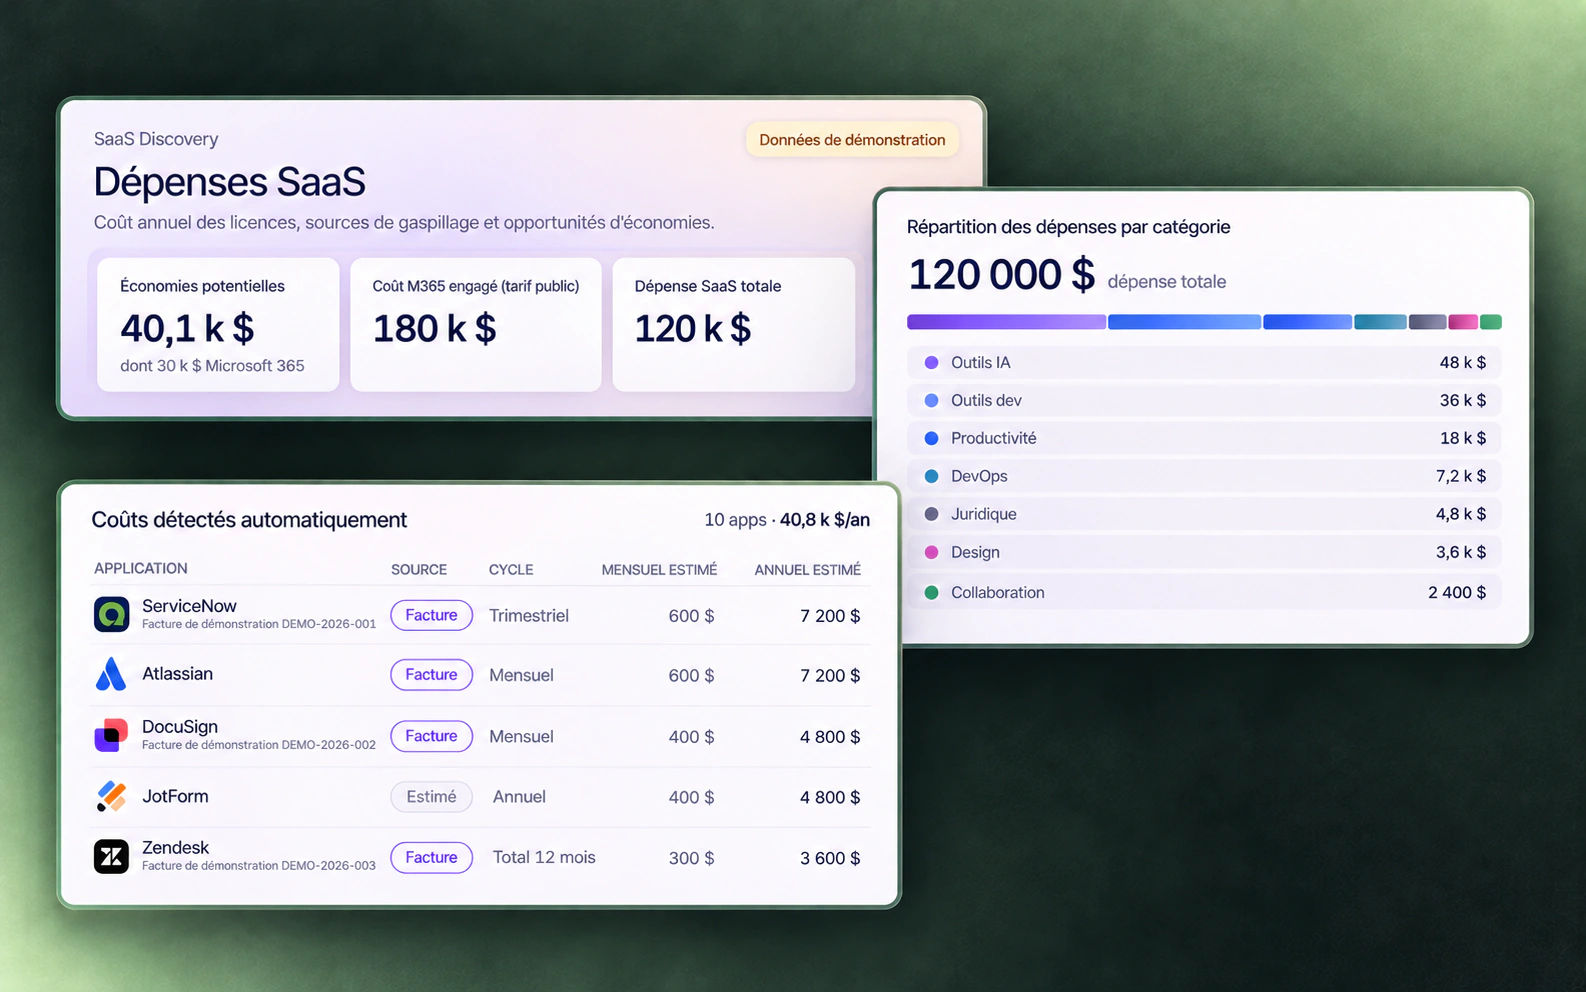Click the Trimestriel cycle for ServiceNow
1586x992 pixels.
tap(529, 616)
